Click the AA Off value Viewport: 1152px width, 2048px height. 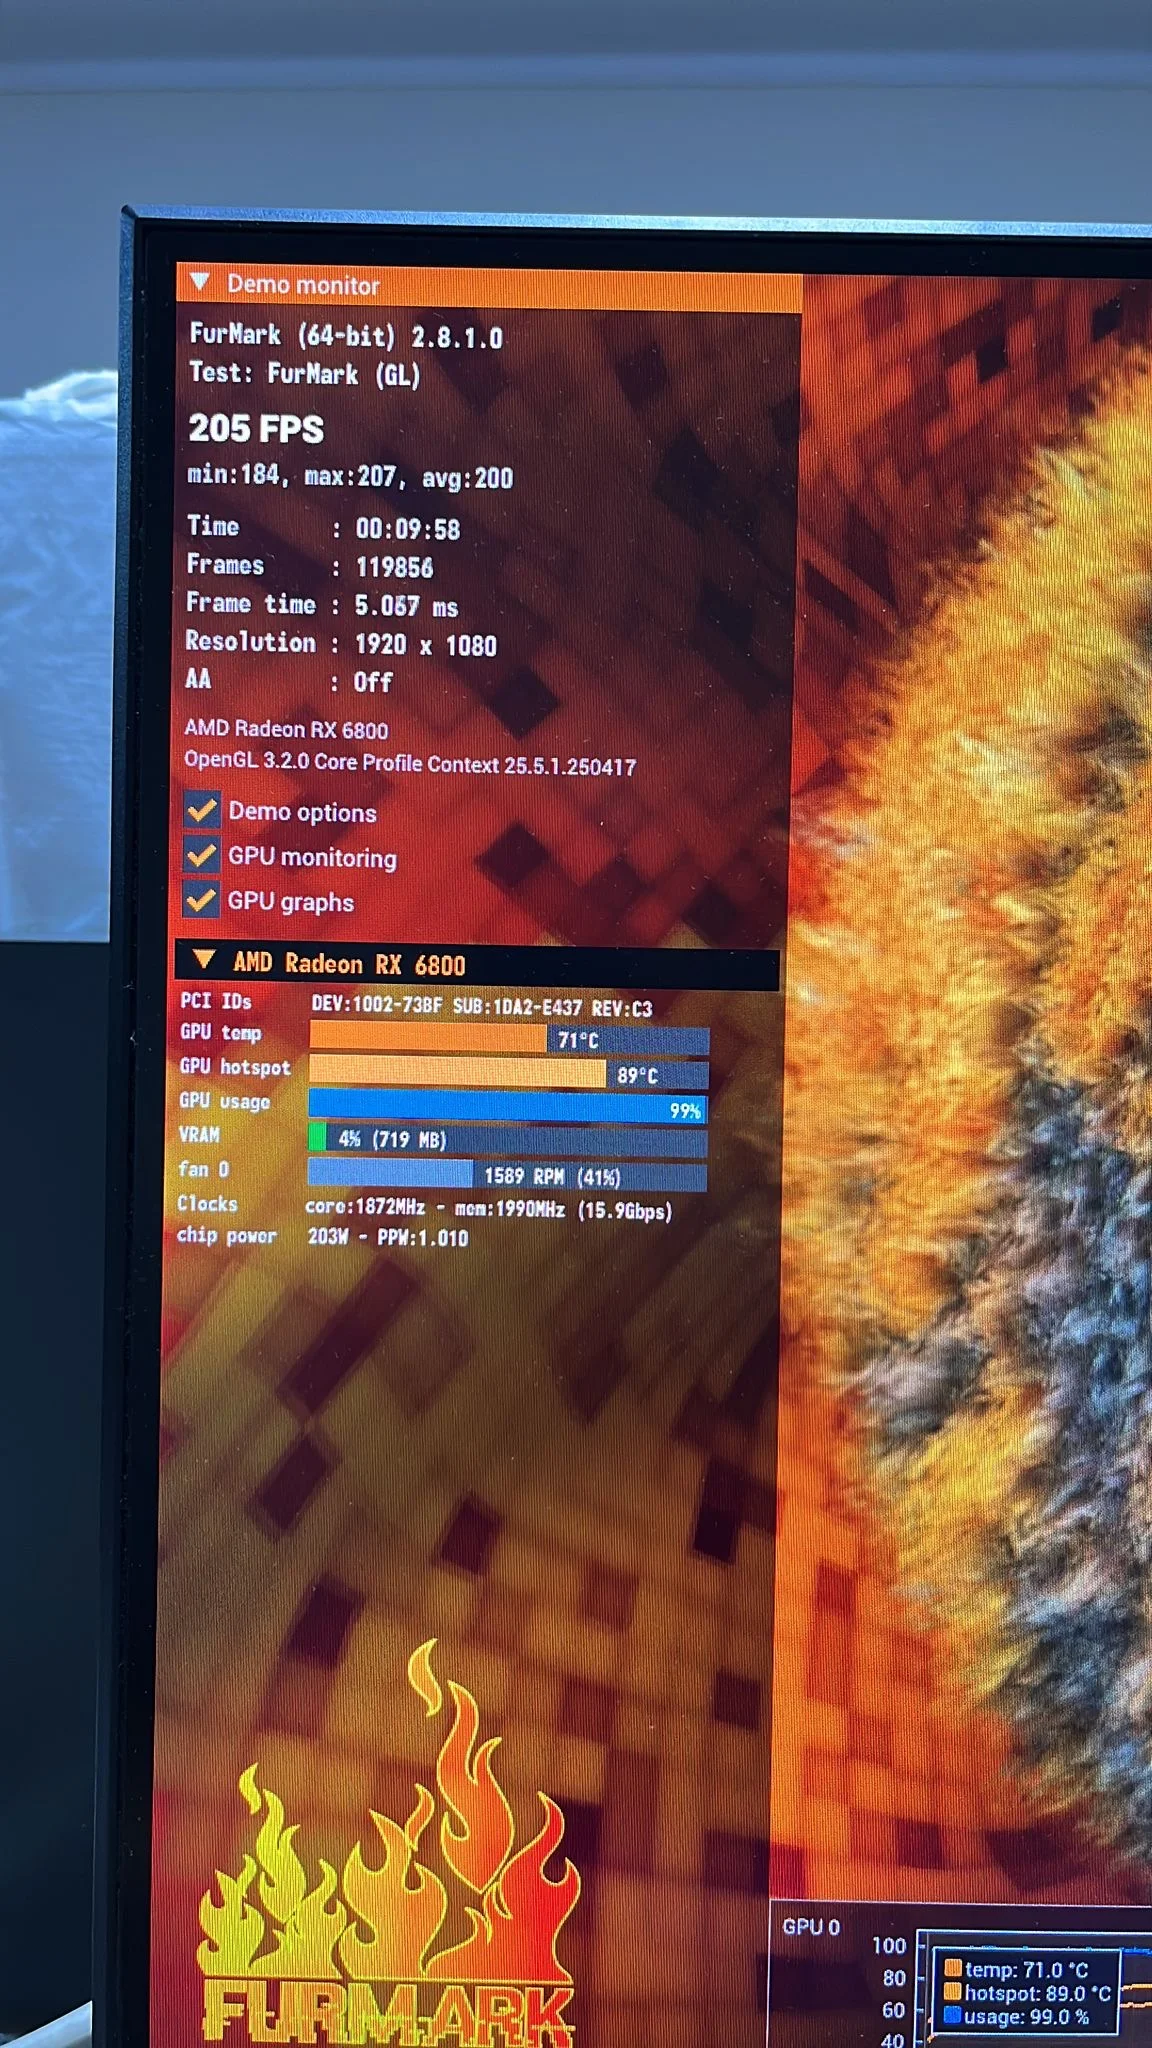coord(373,682)
